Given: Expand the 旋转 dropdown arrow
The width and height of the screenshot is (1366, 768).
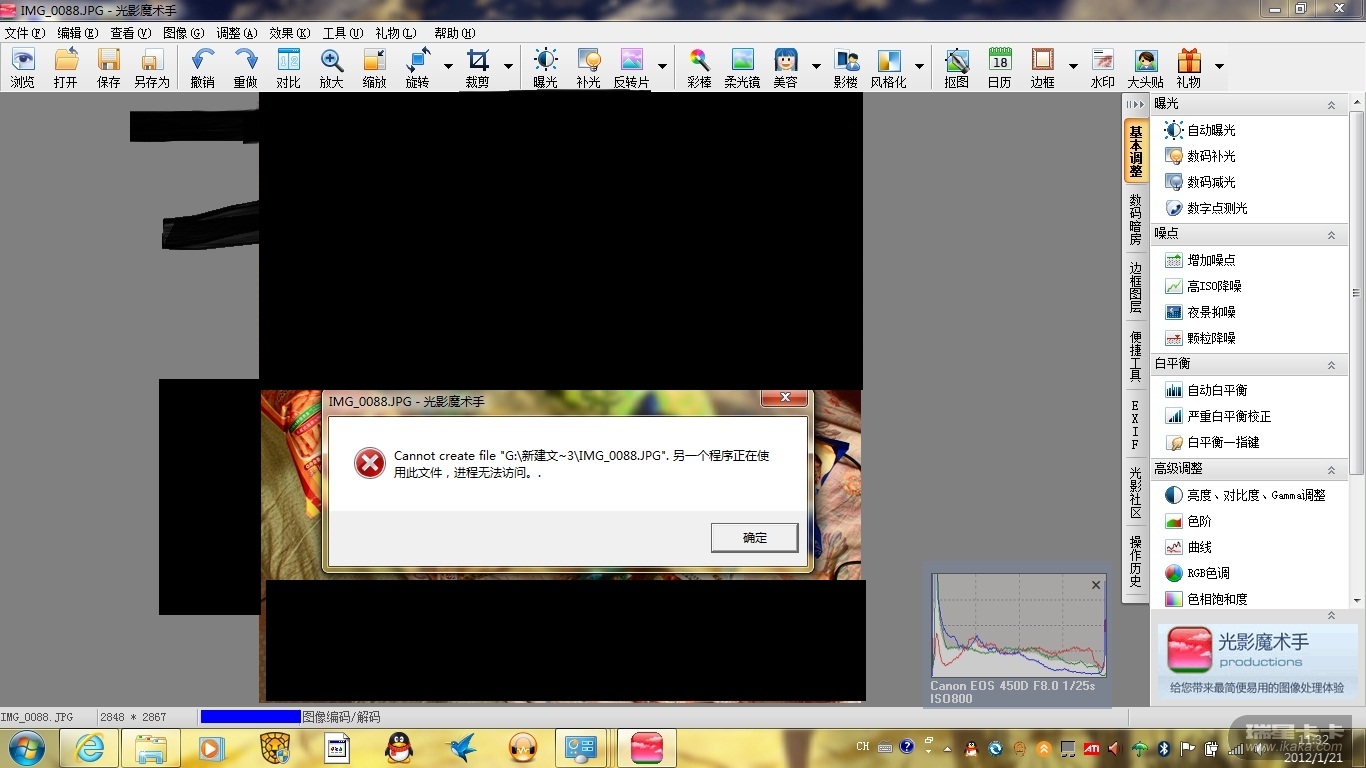Looking at the screenshot, I should (448, 67).
